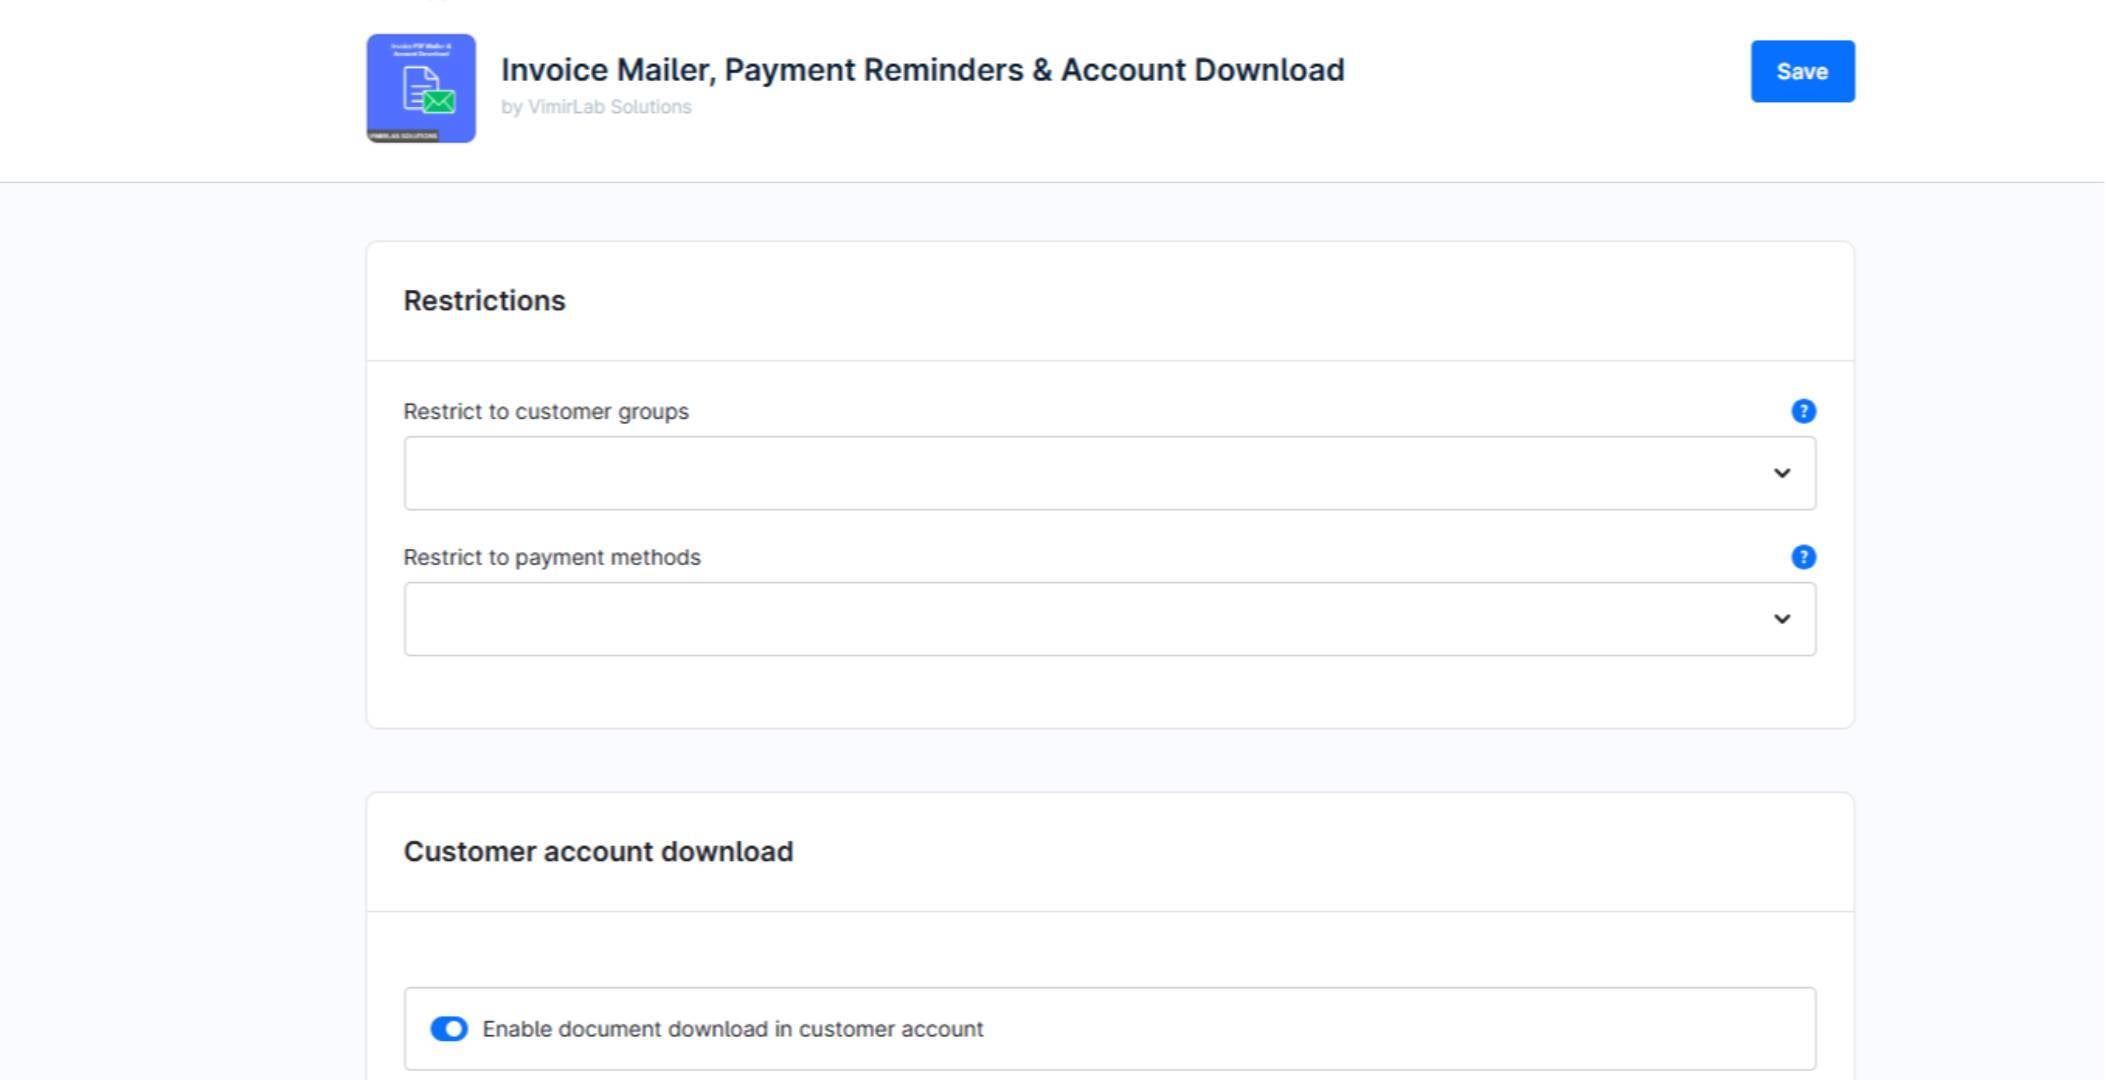Click the VimirLab Solutions badge on logo
Image resolution: width=2106 pixels, height=1080 pixels.
click(403, 136)
